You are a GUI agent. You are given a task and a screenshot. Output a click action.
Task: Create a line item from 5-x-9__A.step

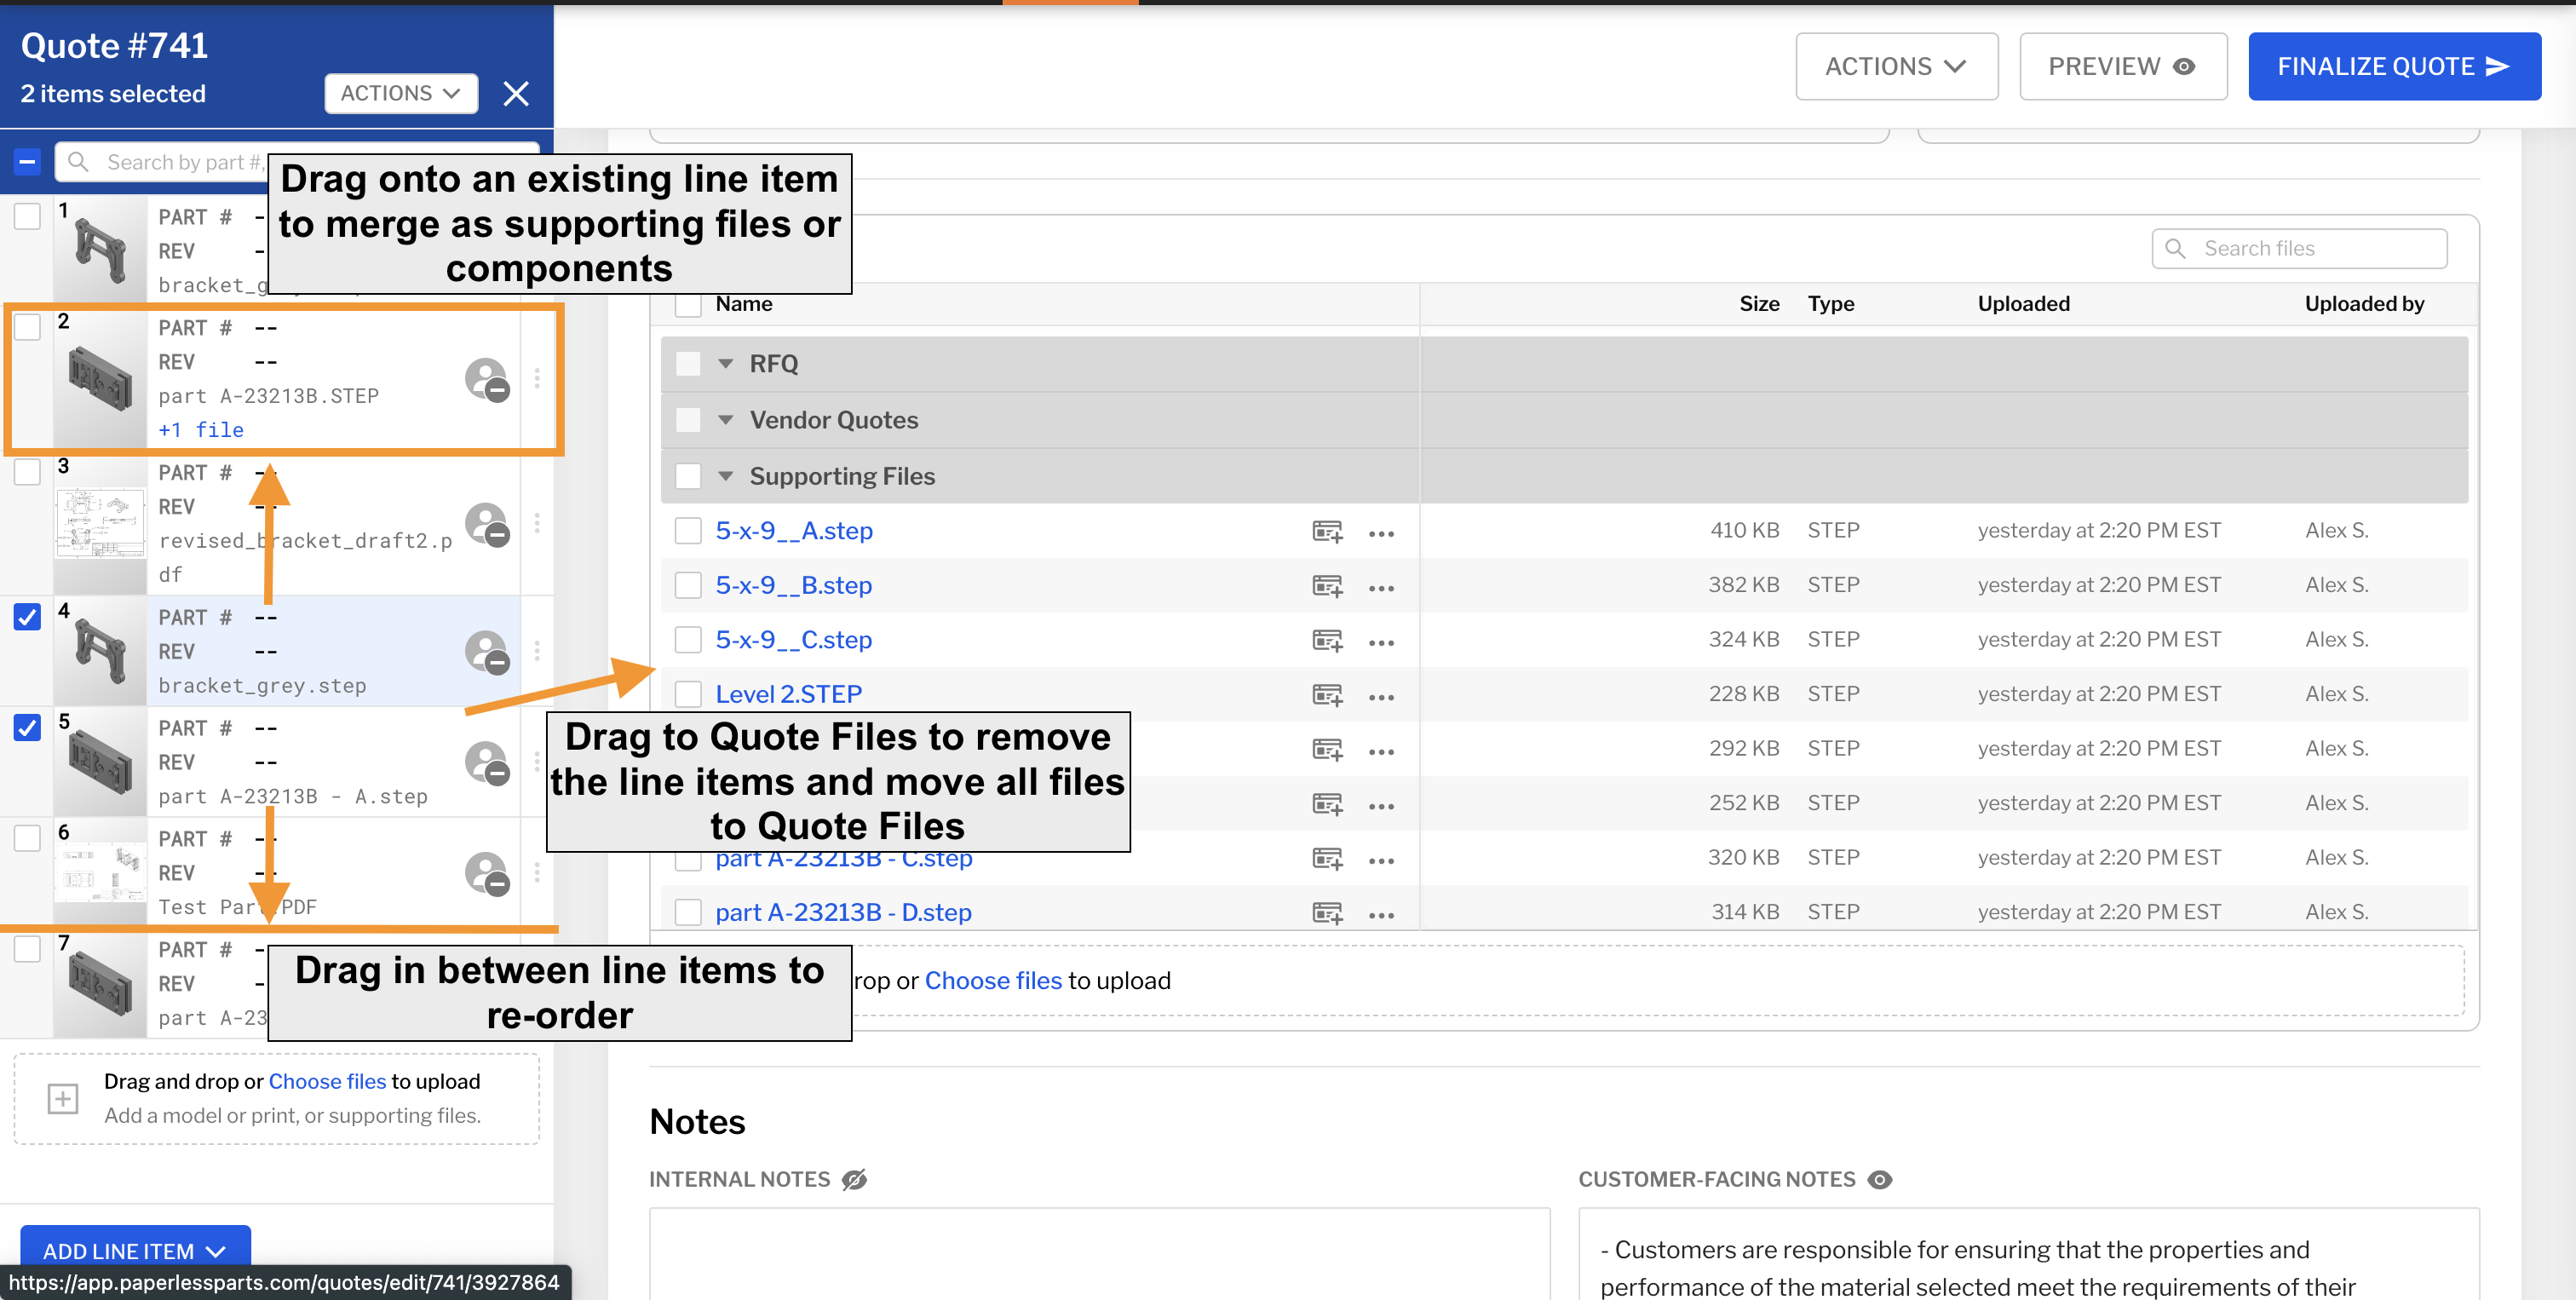[1328, 531]
